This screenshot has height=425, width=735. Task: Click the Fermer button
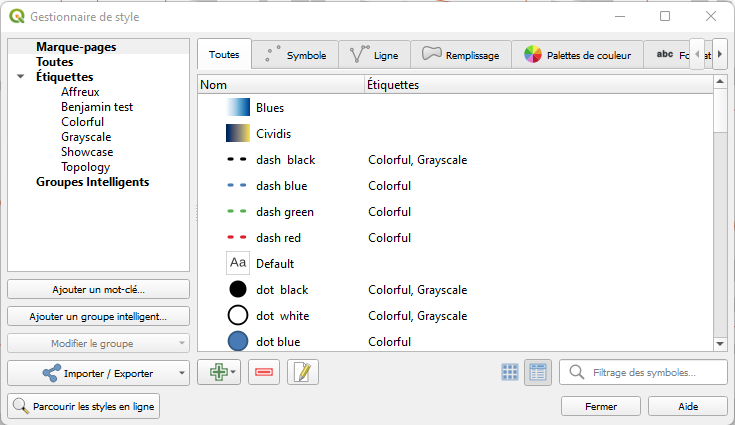coord(601,406)
